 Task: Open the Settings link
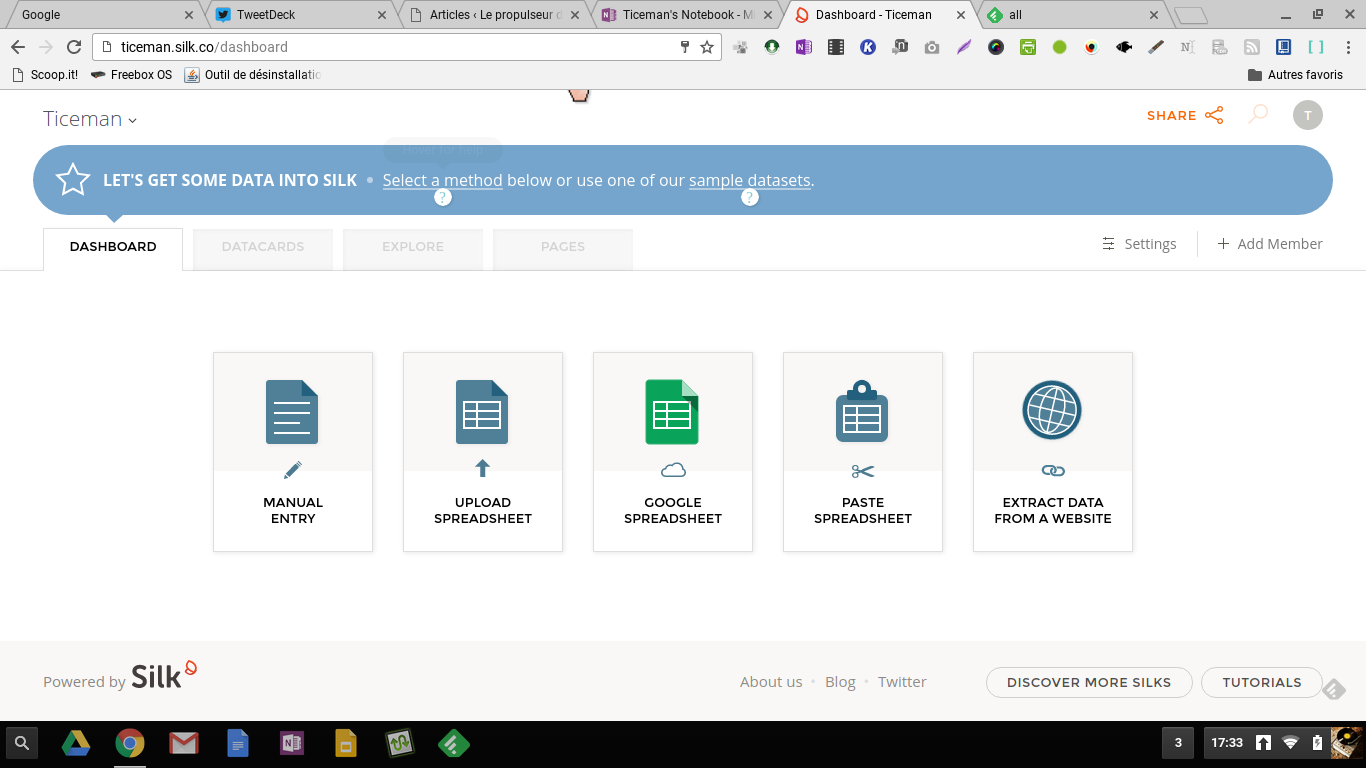1139,244
